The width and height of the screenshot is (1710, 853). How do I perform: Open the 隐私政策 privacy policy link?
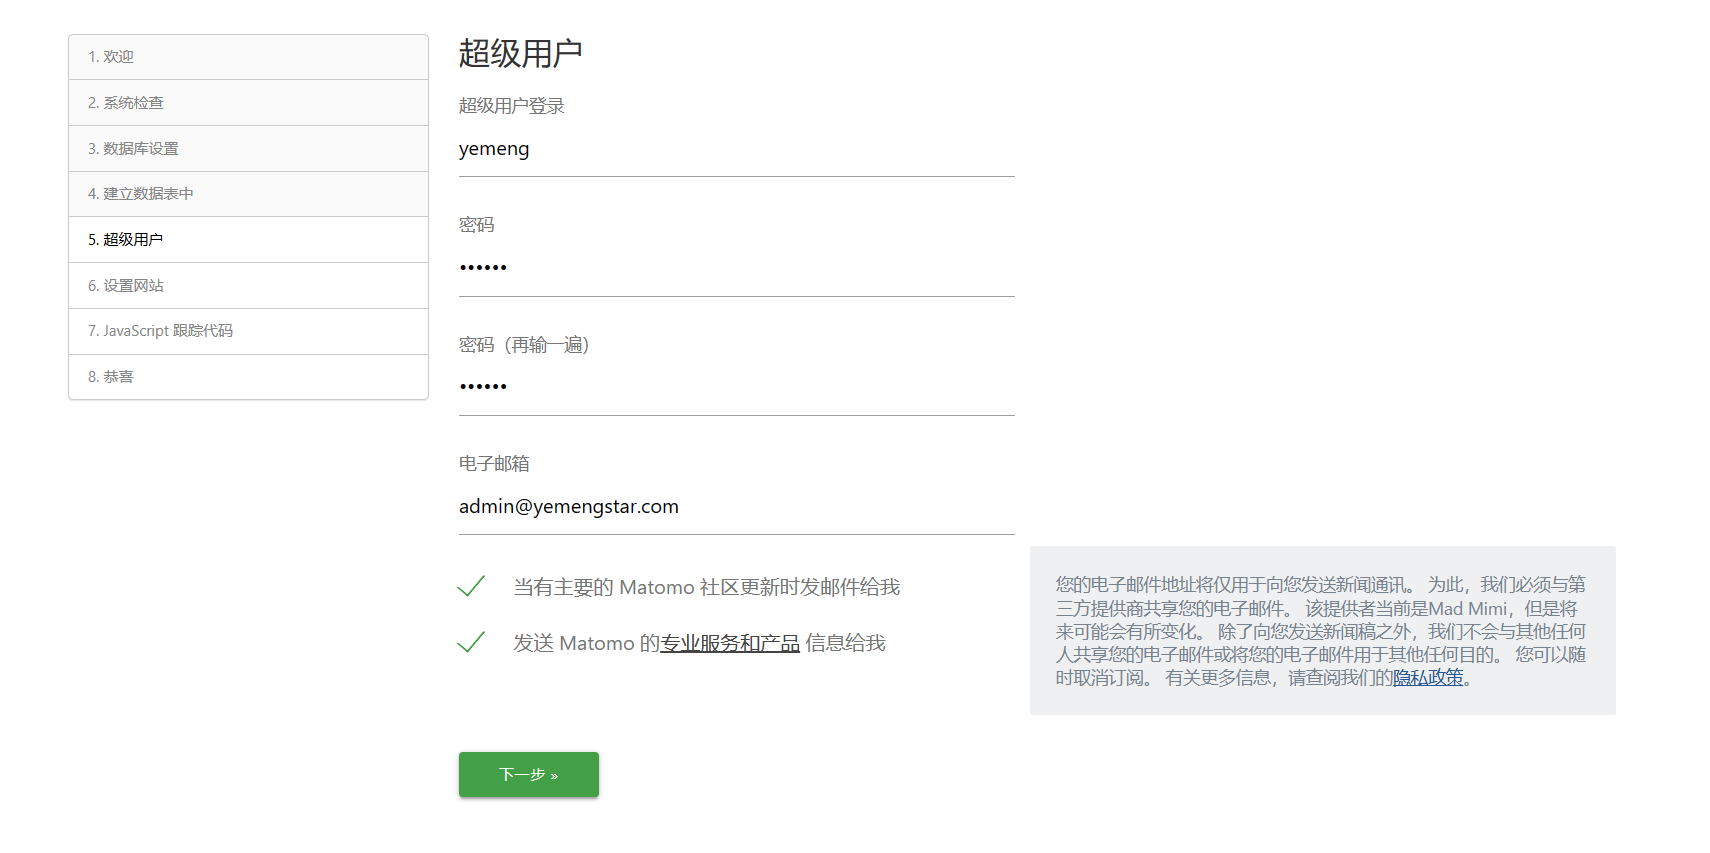[x=1428, y=678]
